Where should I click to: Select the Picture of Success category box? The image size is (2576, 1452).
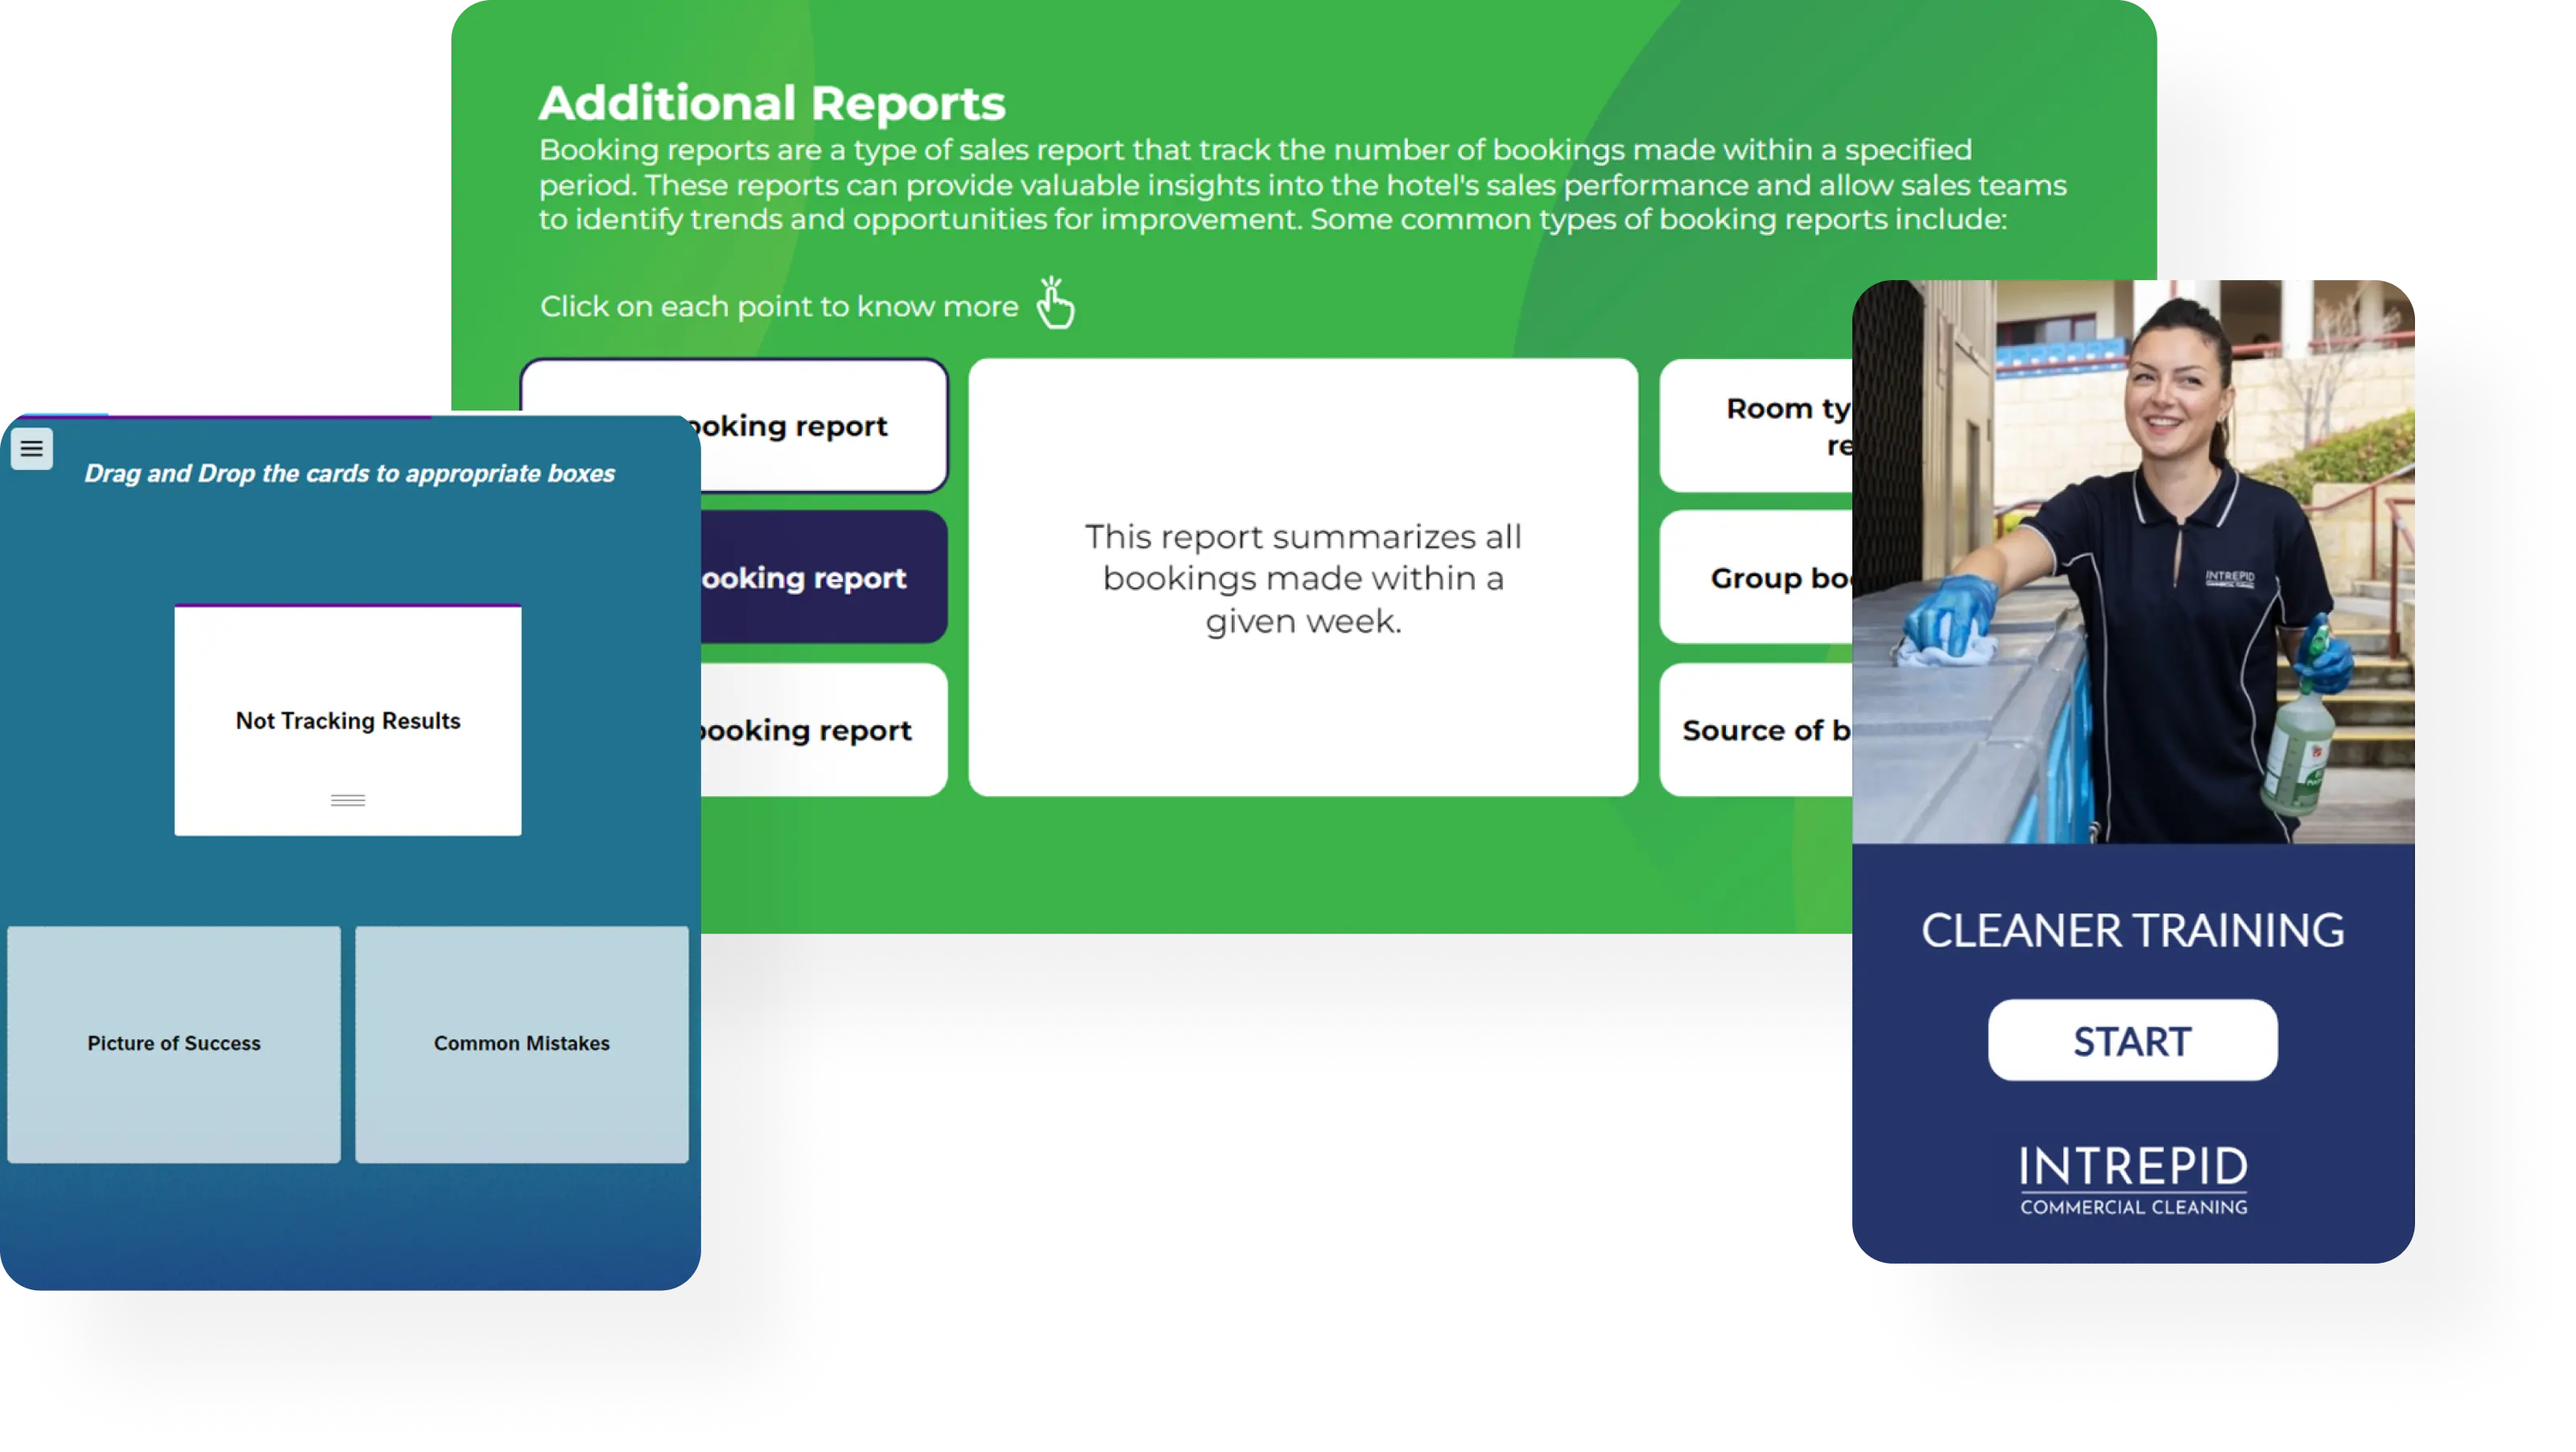[175, 1042]
